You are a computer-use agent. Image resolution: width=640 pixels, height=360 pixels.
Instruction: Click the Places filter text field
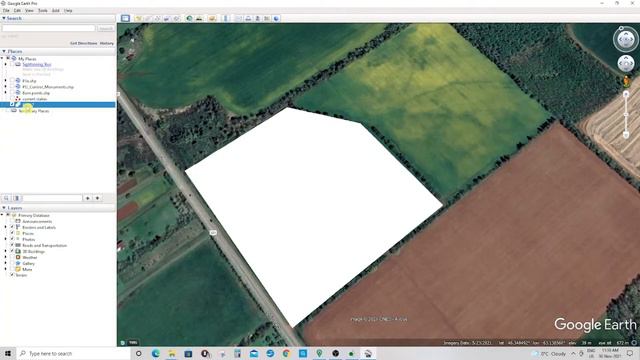(53, 198)
